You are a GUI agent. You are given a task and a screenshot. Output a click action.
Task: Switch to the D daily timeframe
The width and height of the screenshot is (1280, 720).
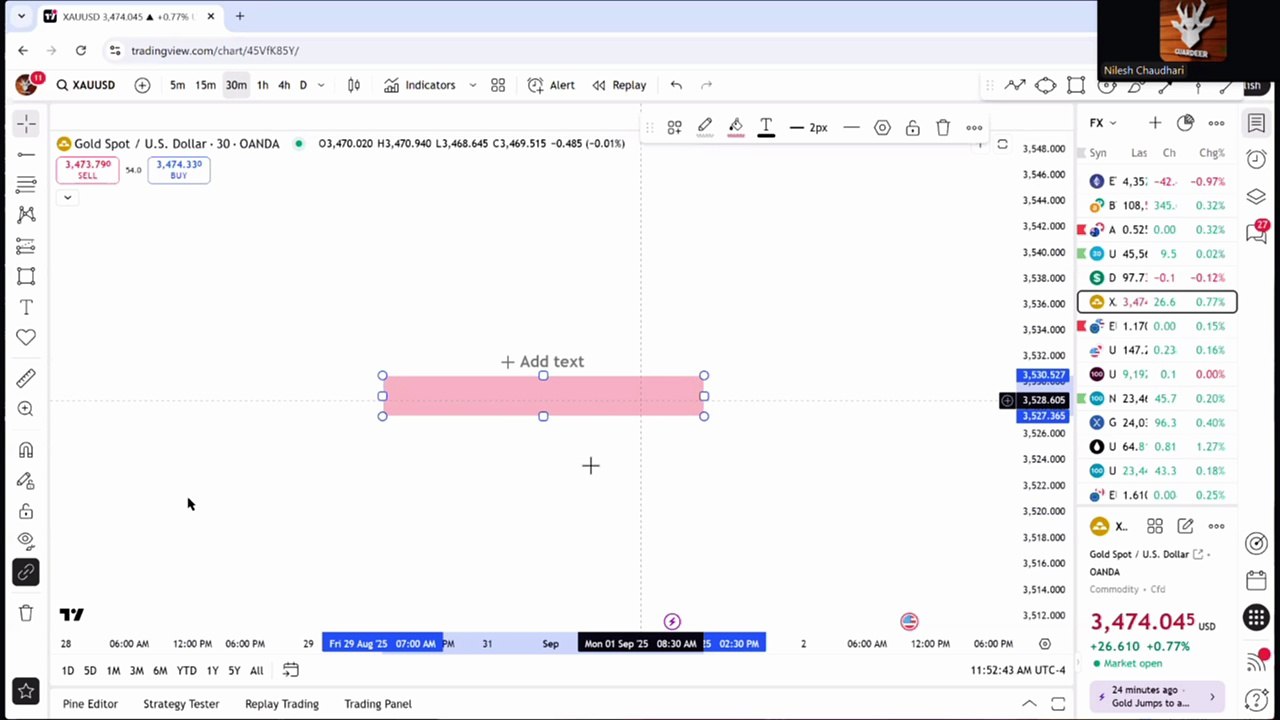(303, 85)
